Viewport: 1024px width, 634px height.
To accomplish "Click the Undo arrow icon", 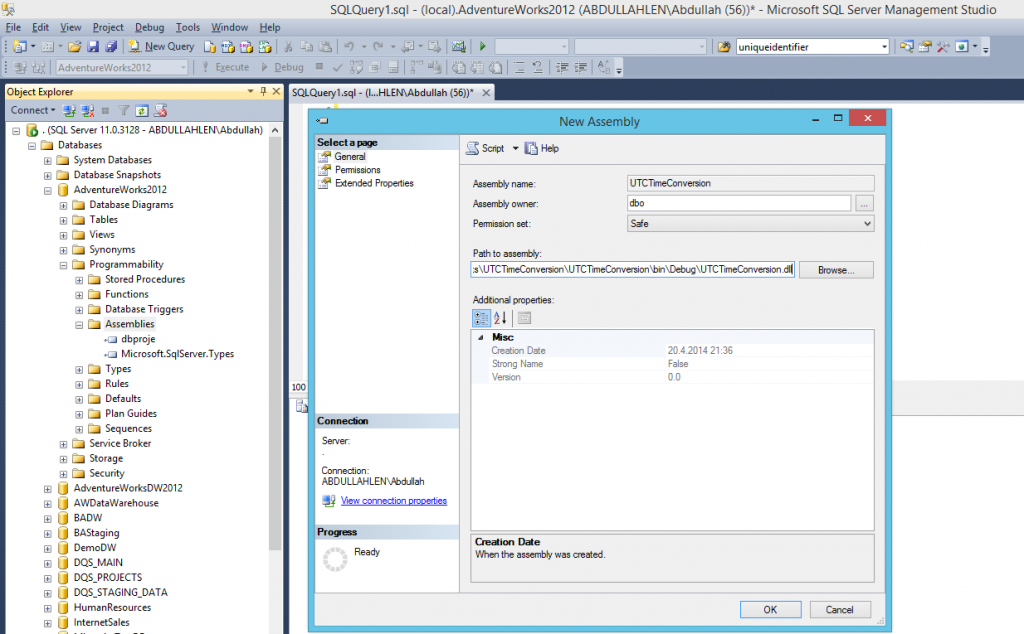I will click(349, 46).
